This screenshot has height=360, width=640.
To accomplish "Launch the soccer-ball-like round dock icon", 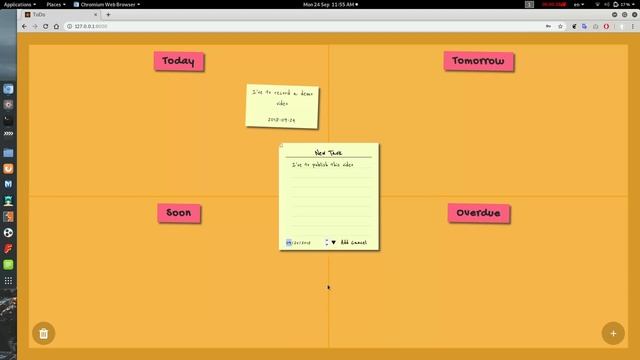I will [8, 233].
